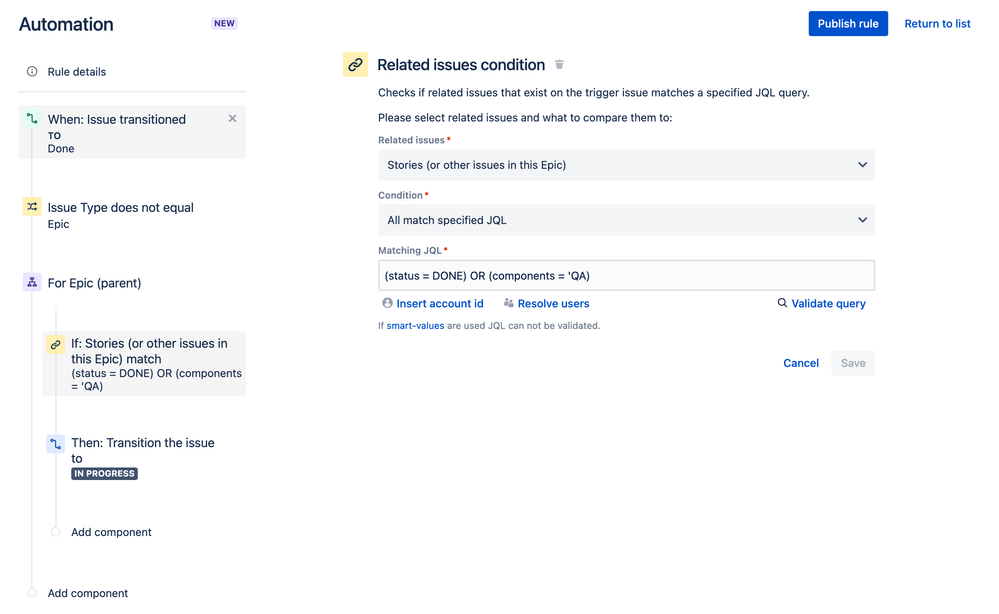Open the Related issues dropdown
The width and height of the screenshot is (999, 614).
(626, 165)
